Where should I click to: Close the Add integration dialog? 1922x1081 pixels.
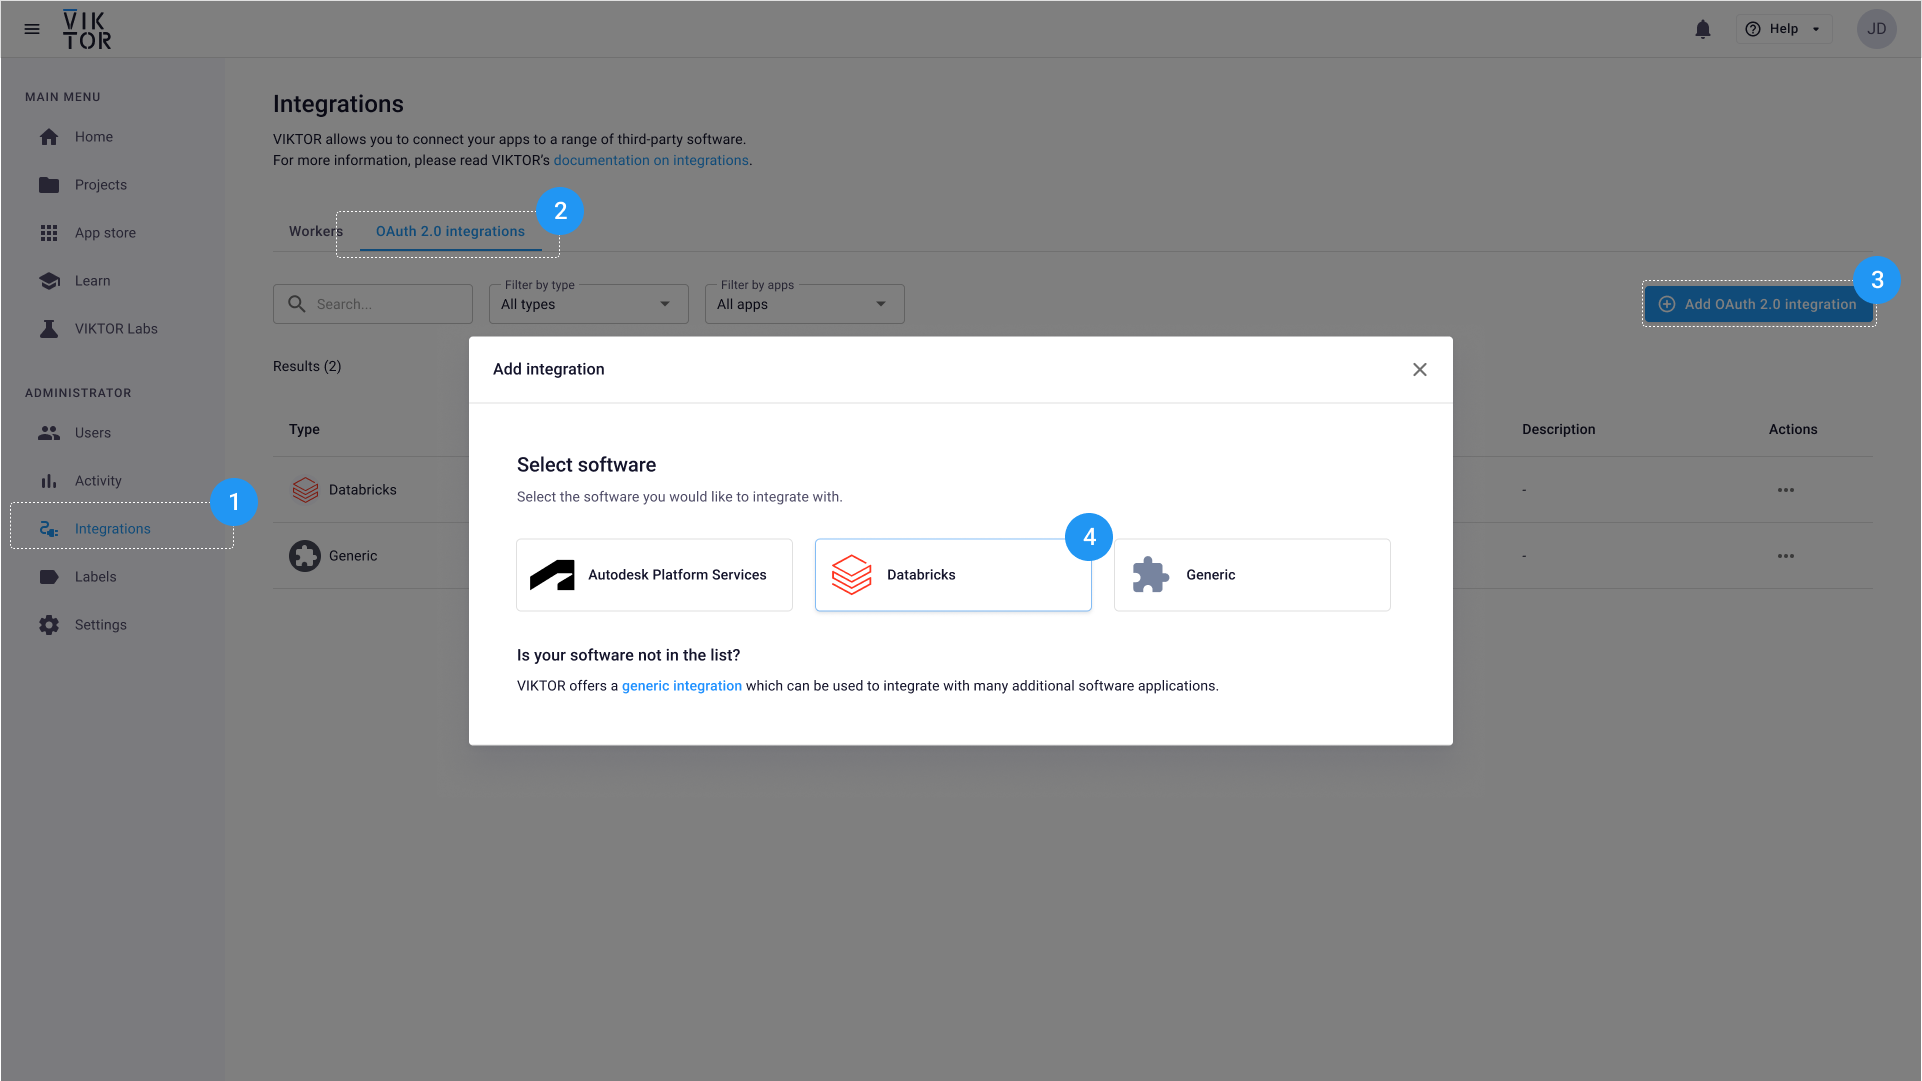(x=1419, y=370)
